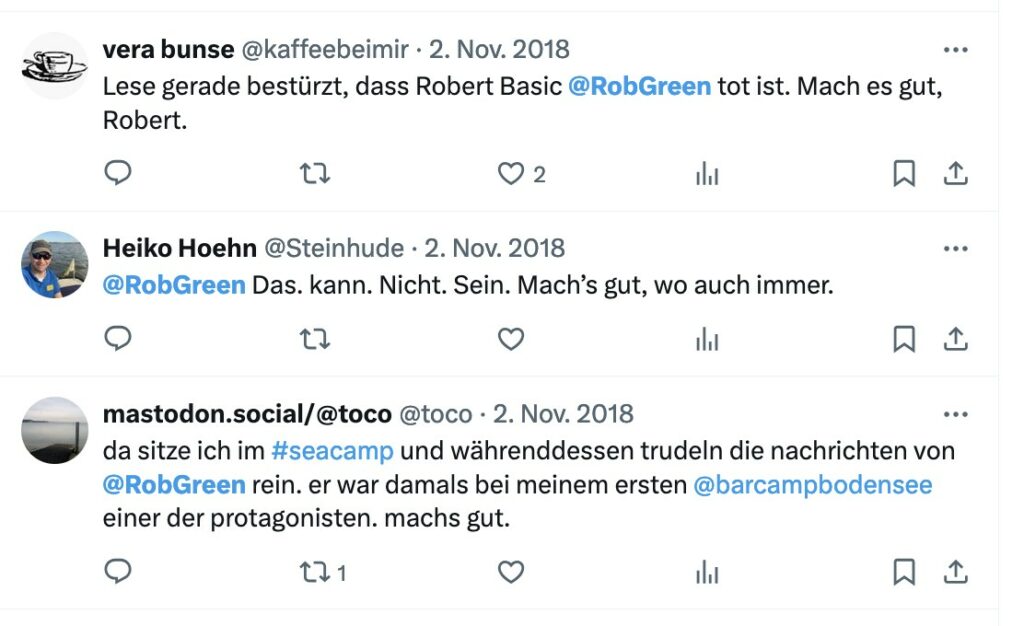Bookmark vera bunse's tweet
This screenshot has height=626, width=1024.
click(904, 174)
